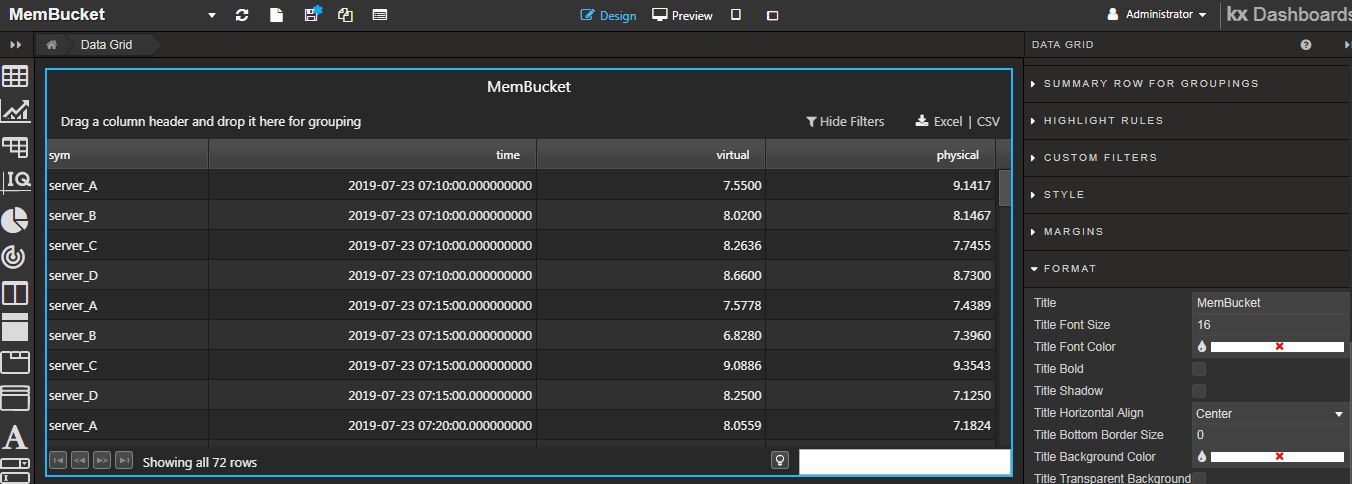Pick the header layout panel component icon
The width and height of the screenshot is (1352, 484).
tap(15, 327)
